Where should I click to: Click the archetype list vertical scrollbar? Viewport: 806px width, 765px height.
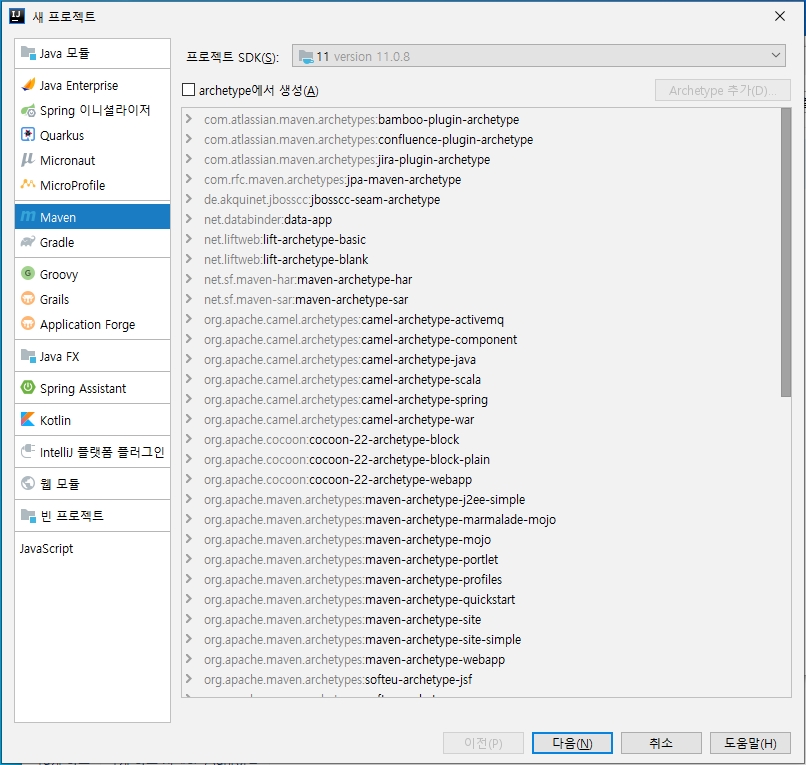click(785, 252)
